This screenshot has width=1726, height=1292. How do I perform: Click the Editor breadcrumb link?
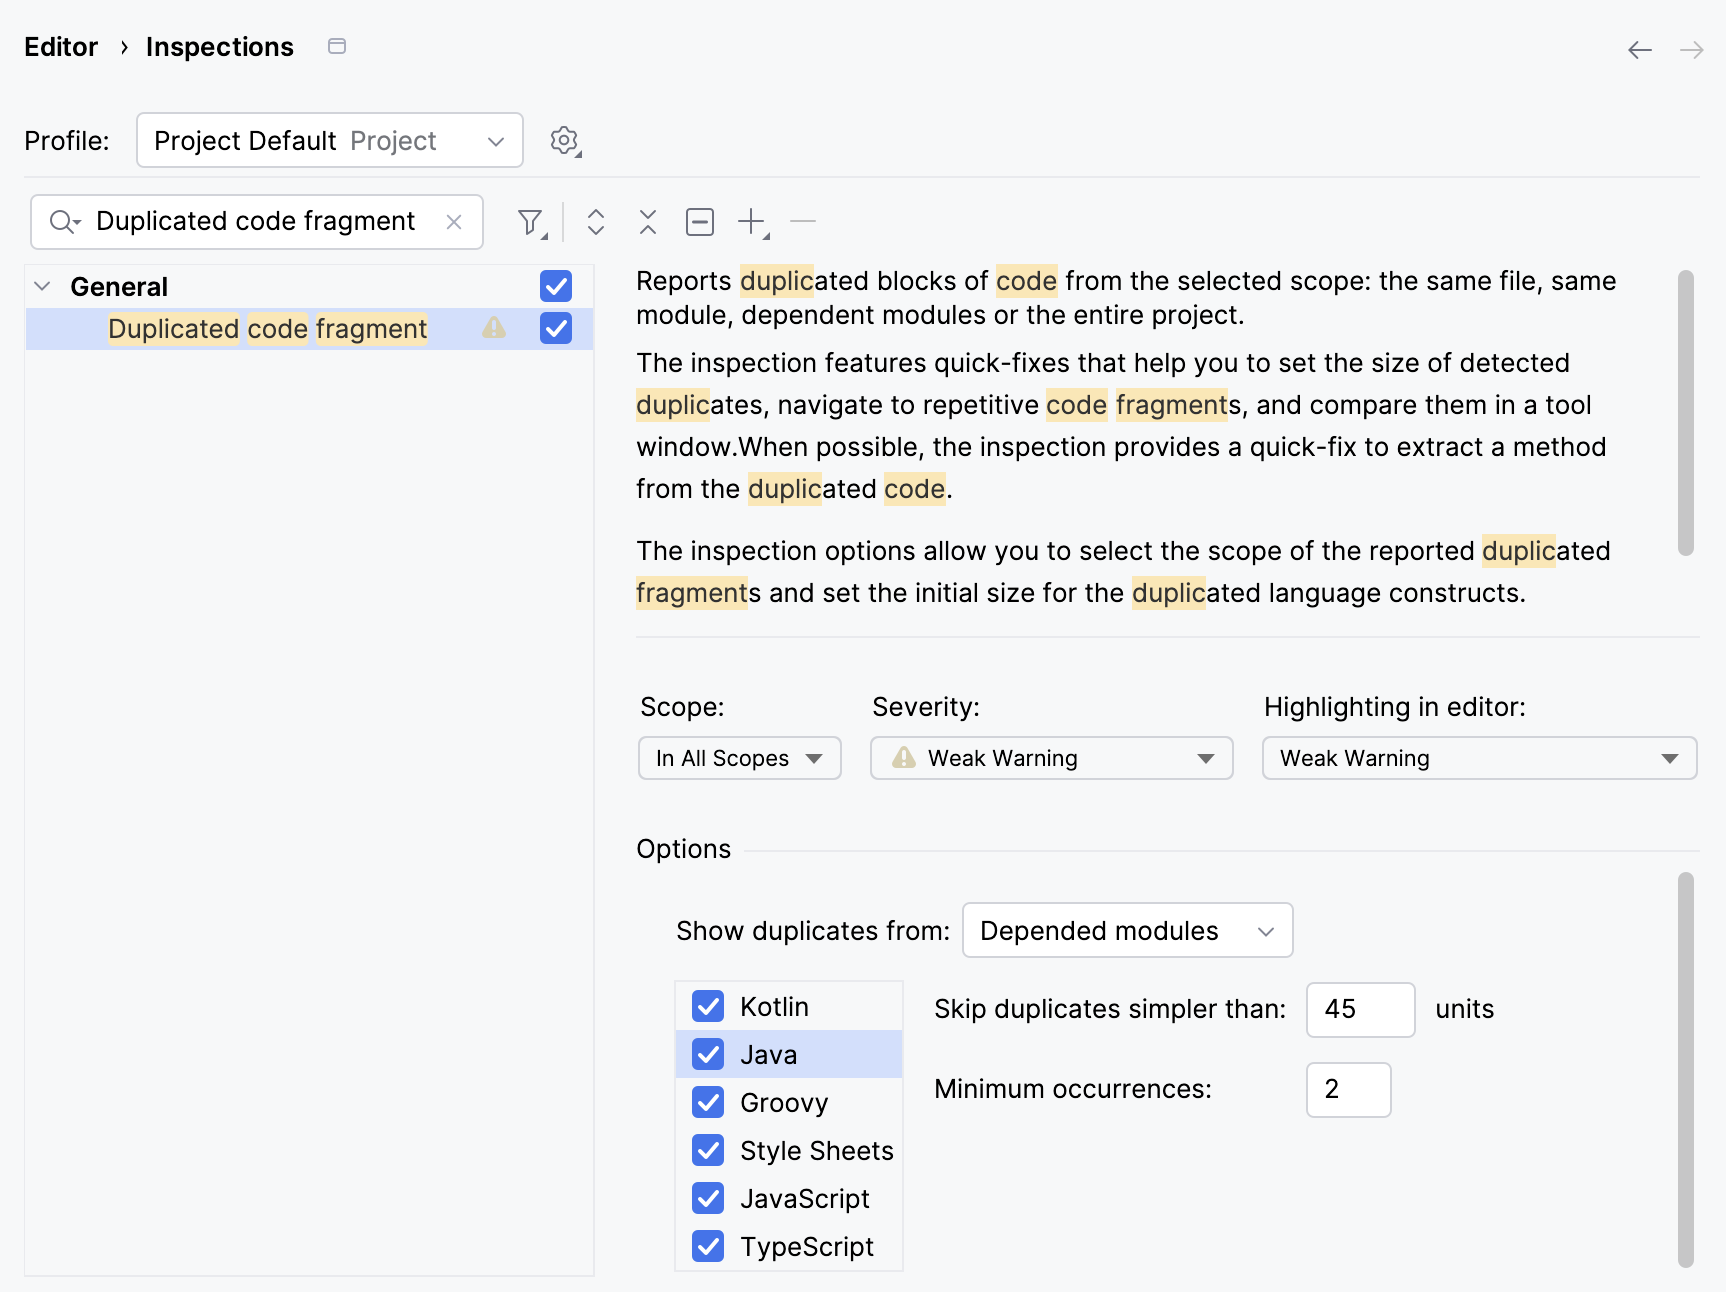click(x=61, y=47)
